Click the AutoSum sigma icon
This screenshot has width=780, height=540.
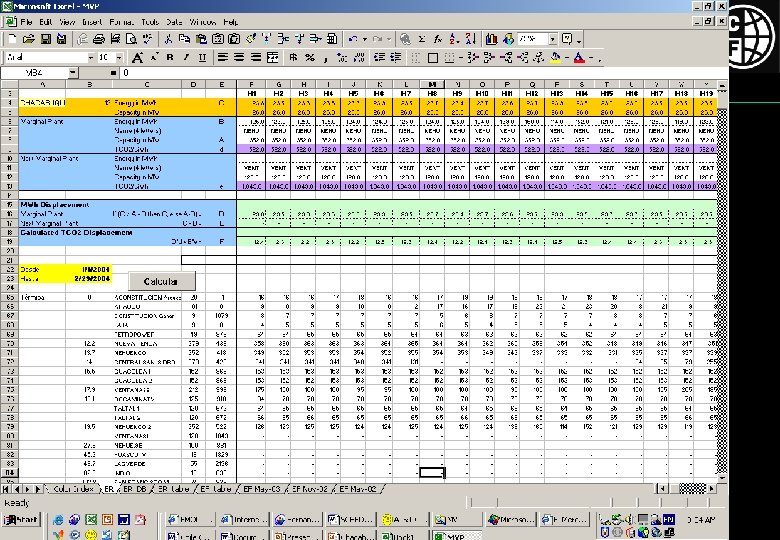[424, 38]
